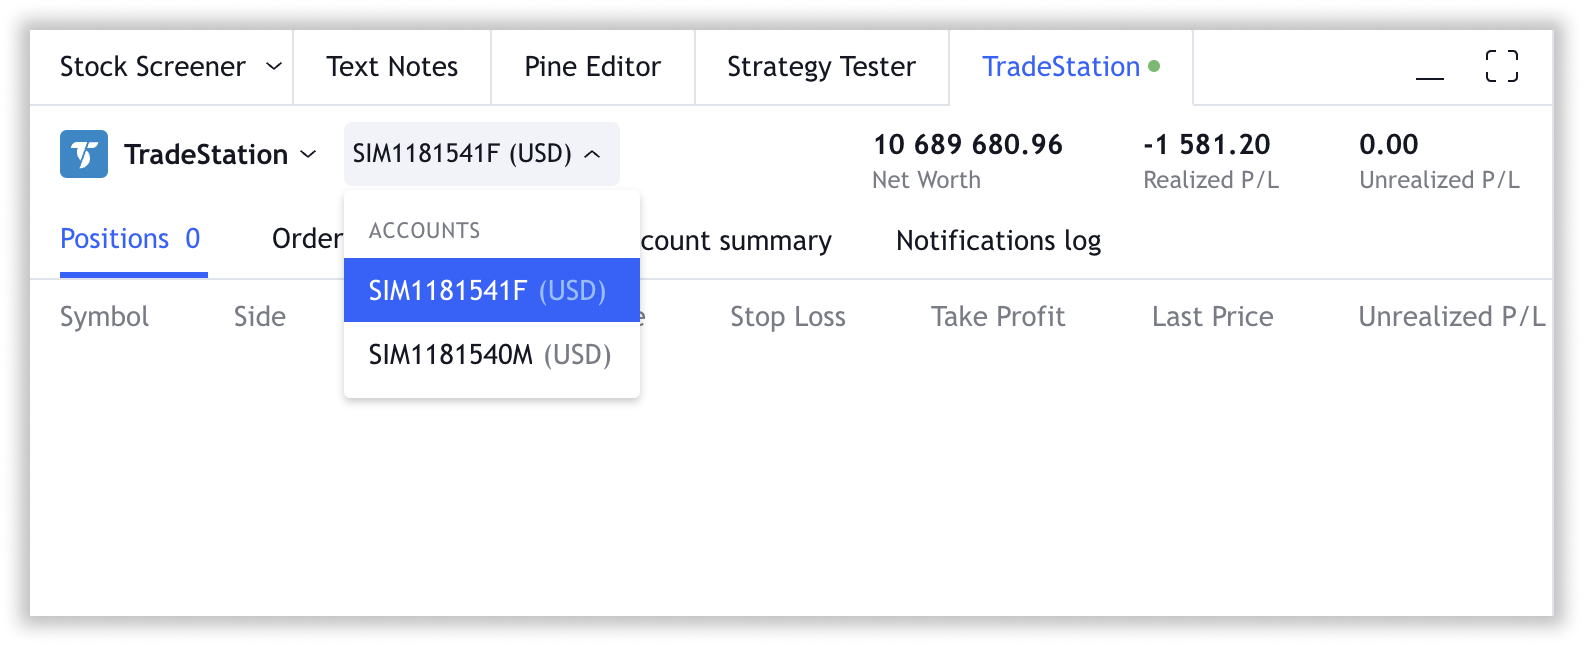The image size is (1584, 646).
Task: Maximize the trading panel with fullscreen icon
Action: (x=1501, y=66)
